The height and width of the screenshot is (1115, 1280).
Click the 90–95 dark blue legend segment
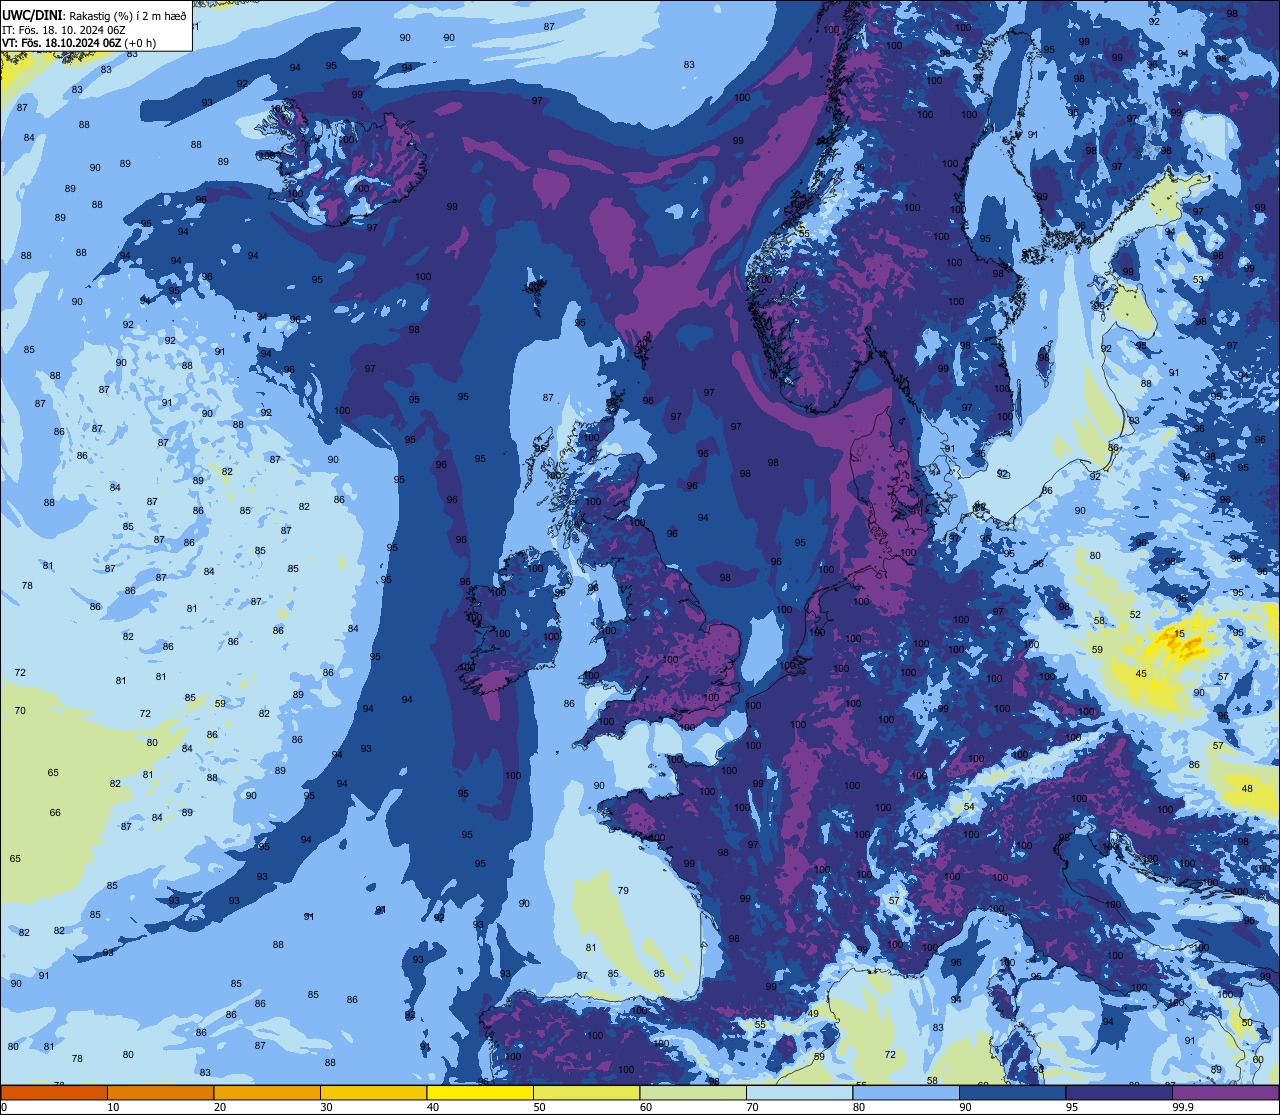pos(1012,1092)
